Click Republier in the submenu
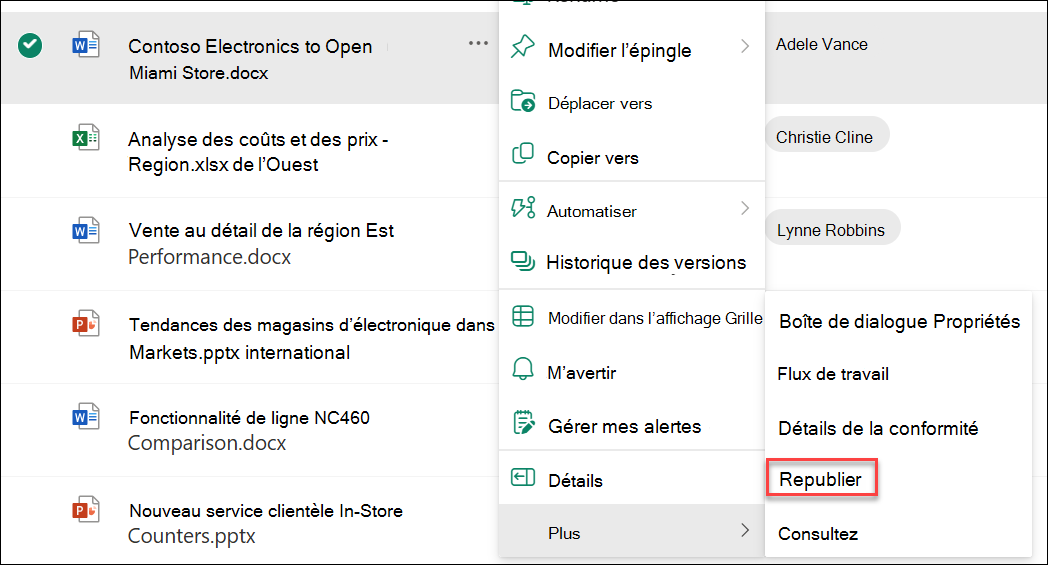Viewport: 1048px width, 565px height. [x=821, y=478]
